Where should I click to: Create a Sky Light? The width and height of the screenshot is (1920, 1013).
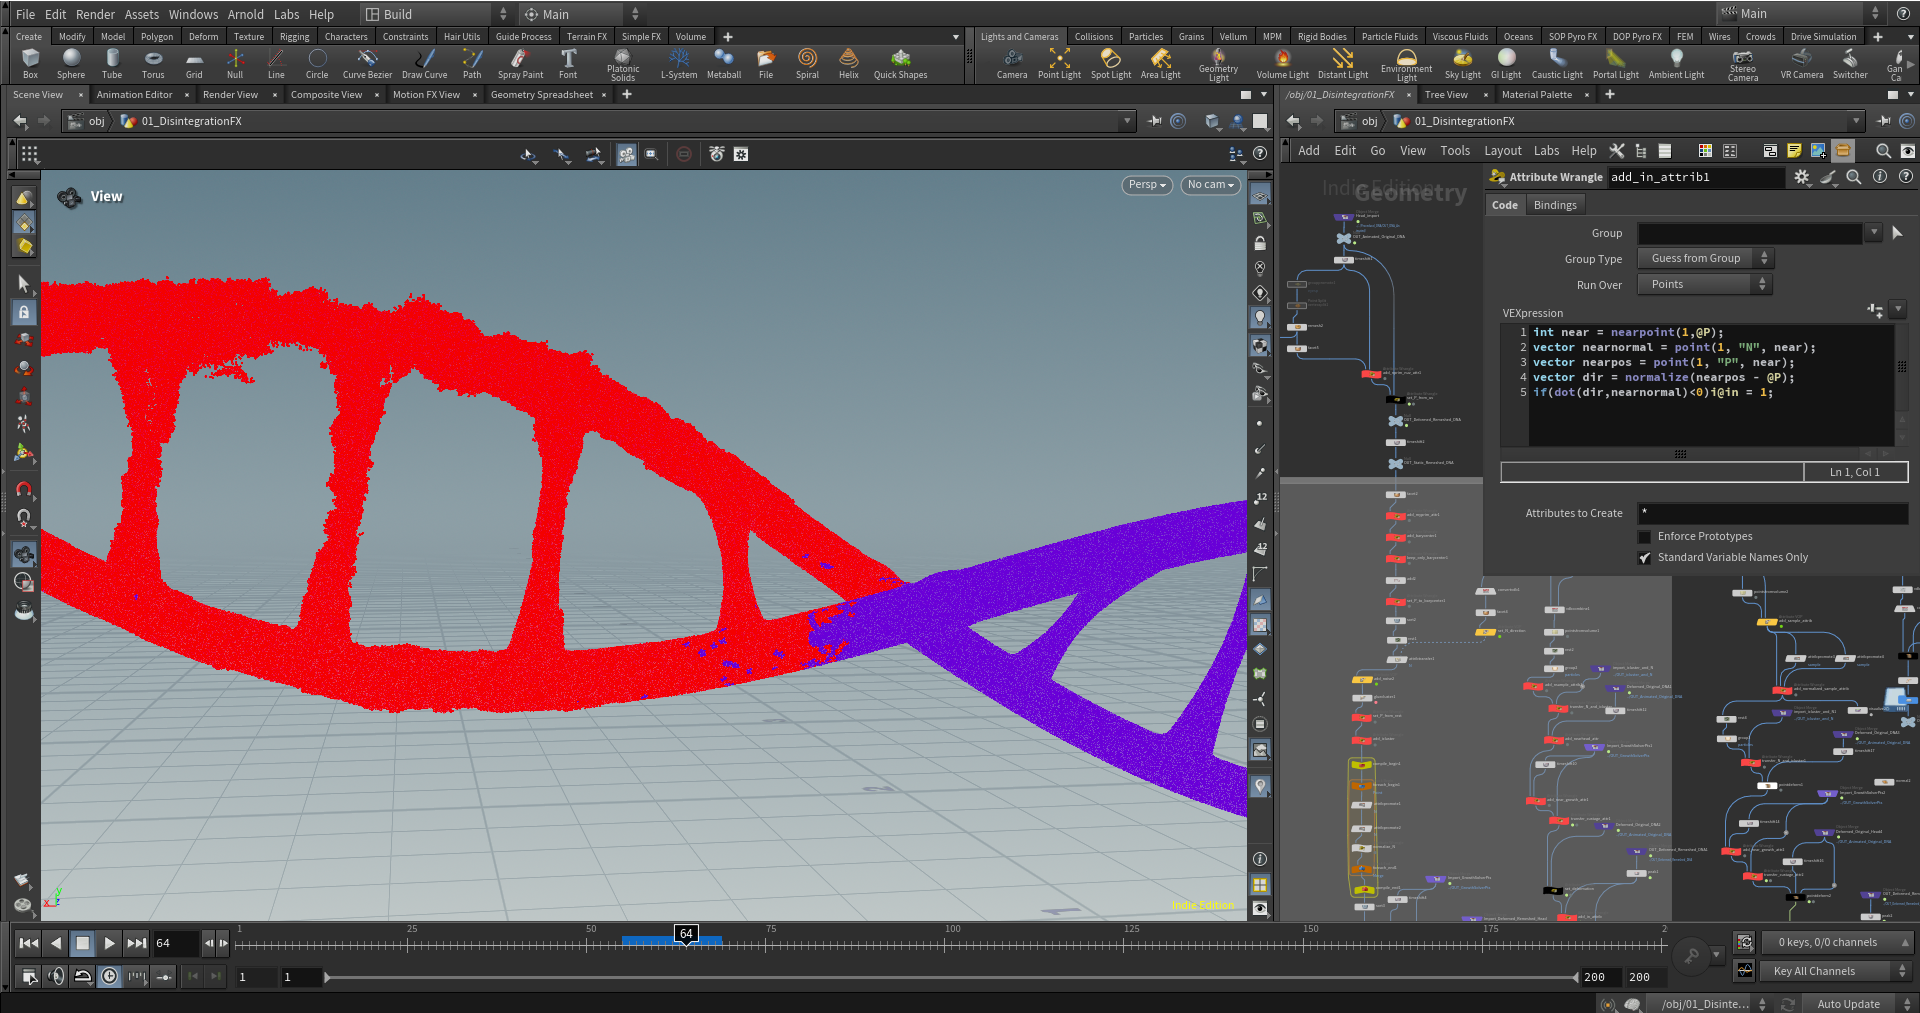1462,63
